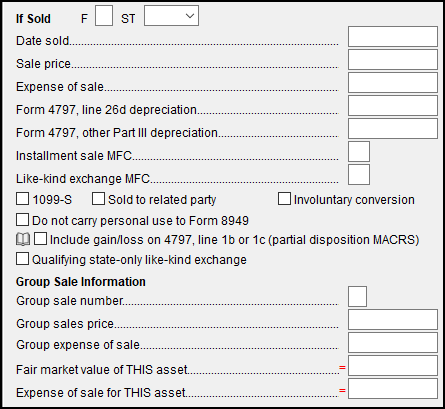Focus the Expense of sale field

[393, 83]
